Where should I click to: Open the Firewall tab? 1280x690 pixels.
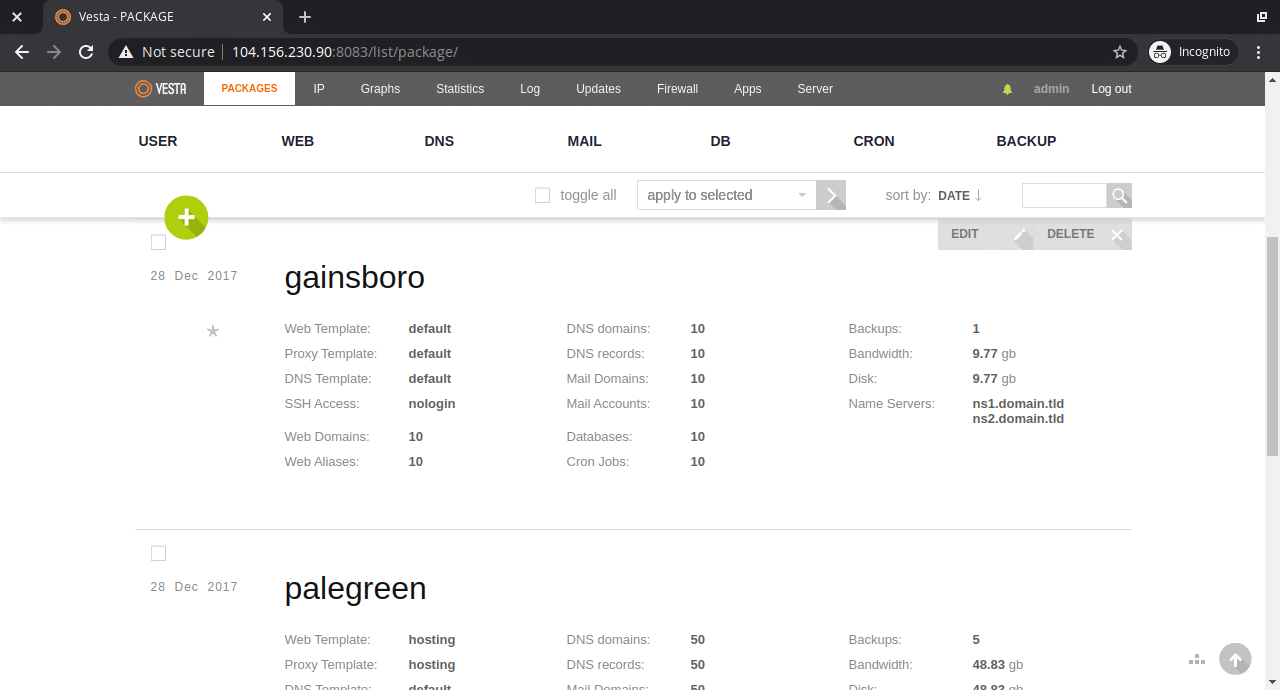677,89
